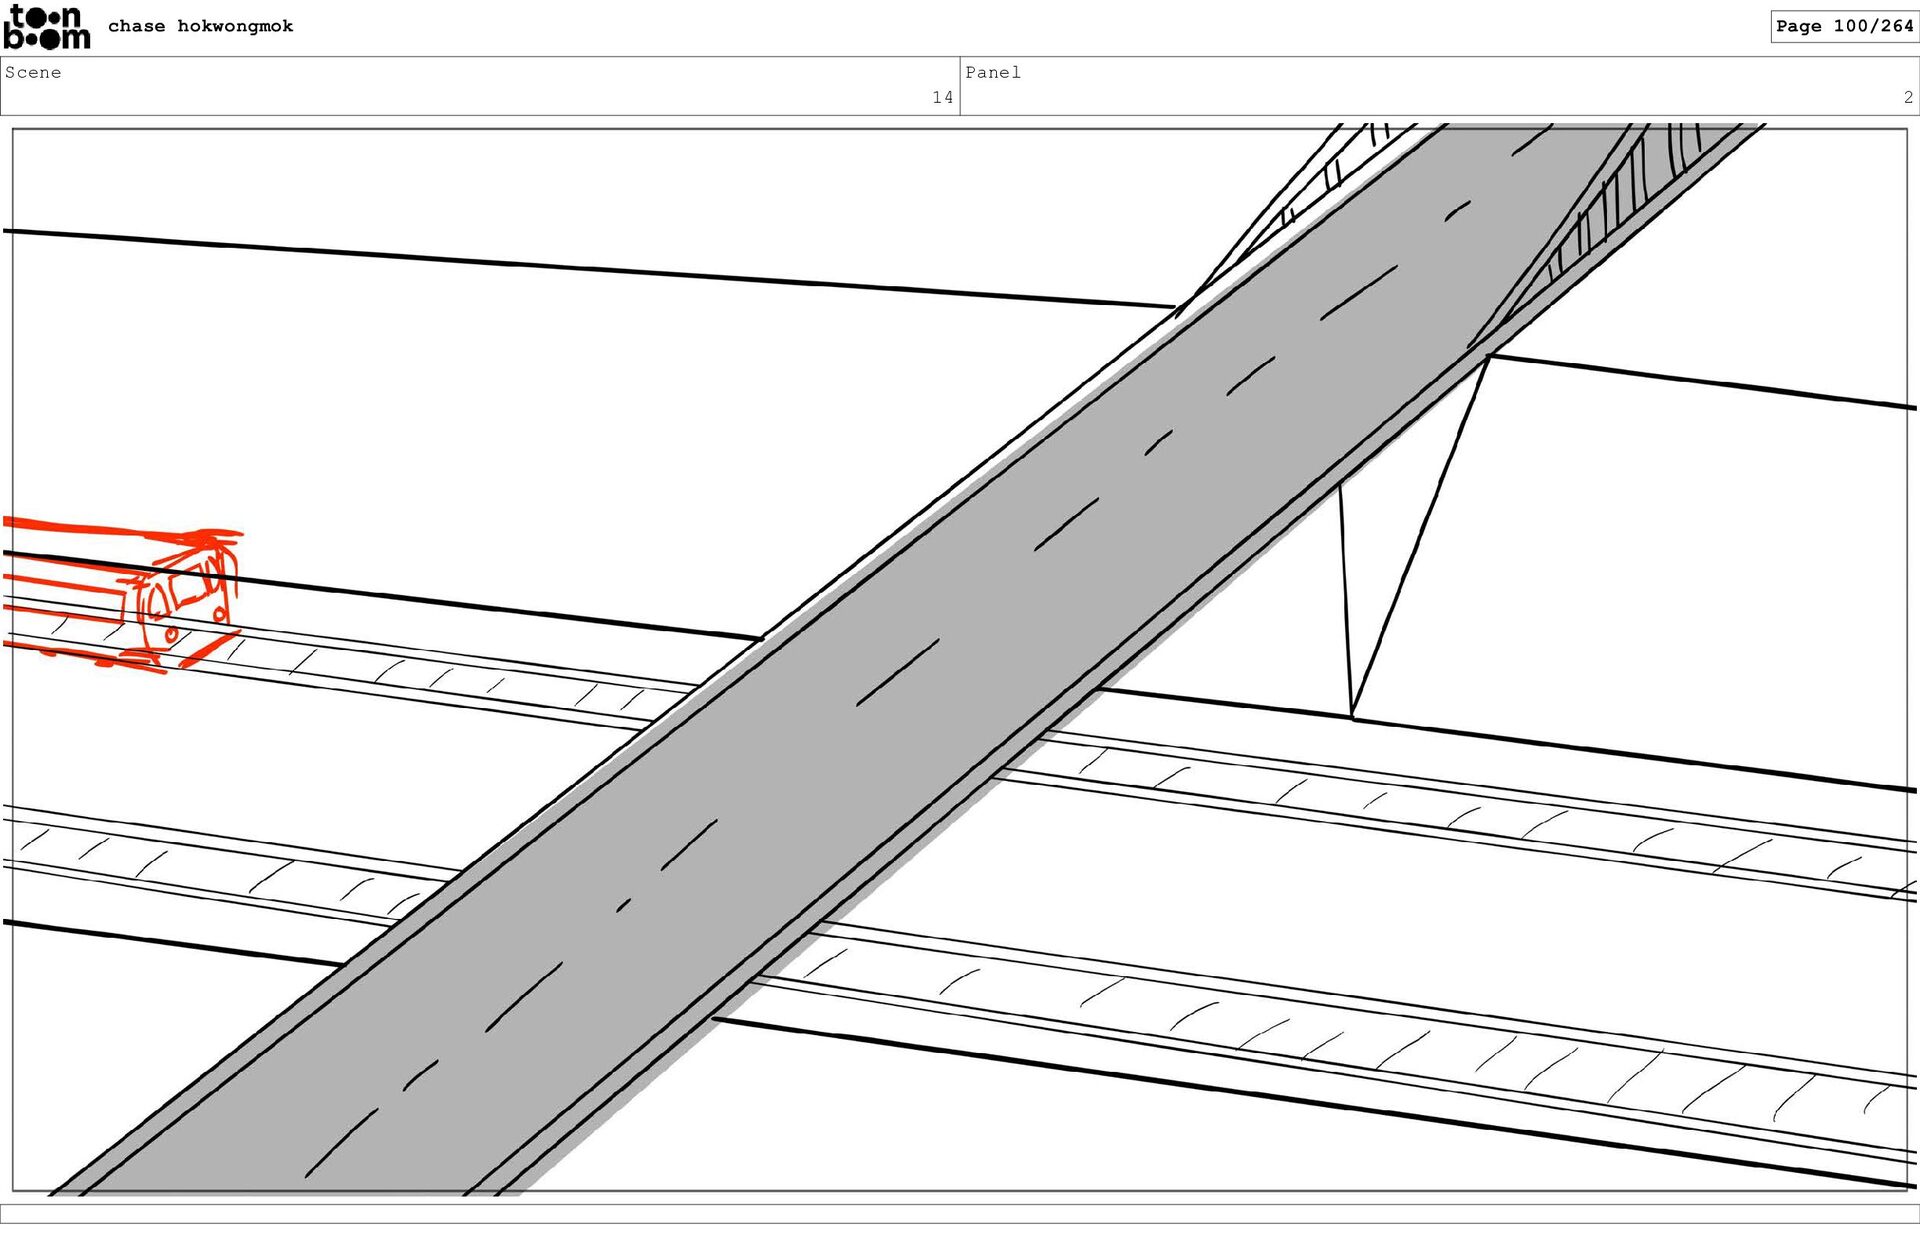Click the panel number 2
This screenshot has width=1920, height=1242.
pyautogui.click(x=1908, y=97)
